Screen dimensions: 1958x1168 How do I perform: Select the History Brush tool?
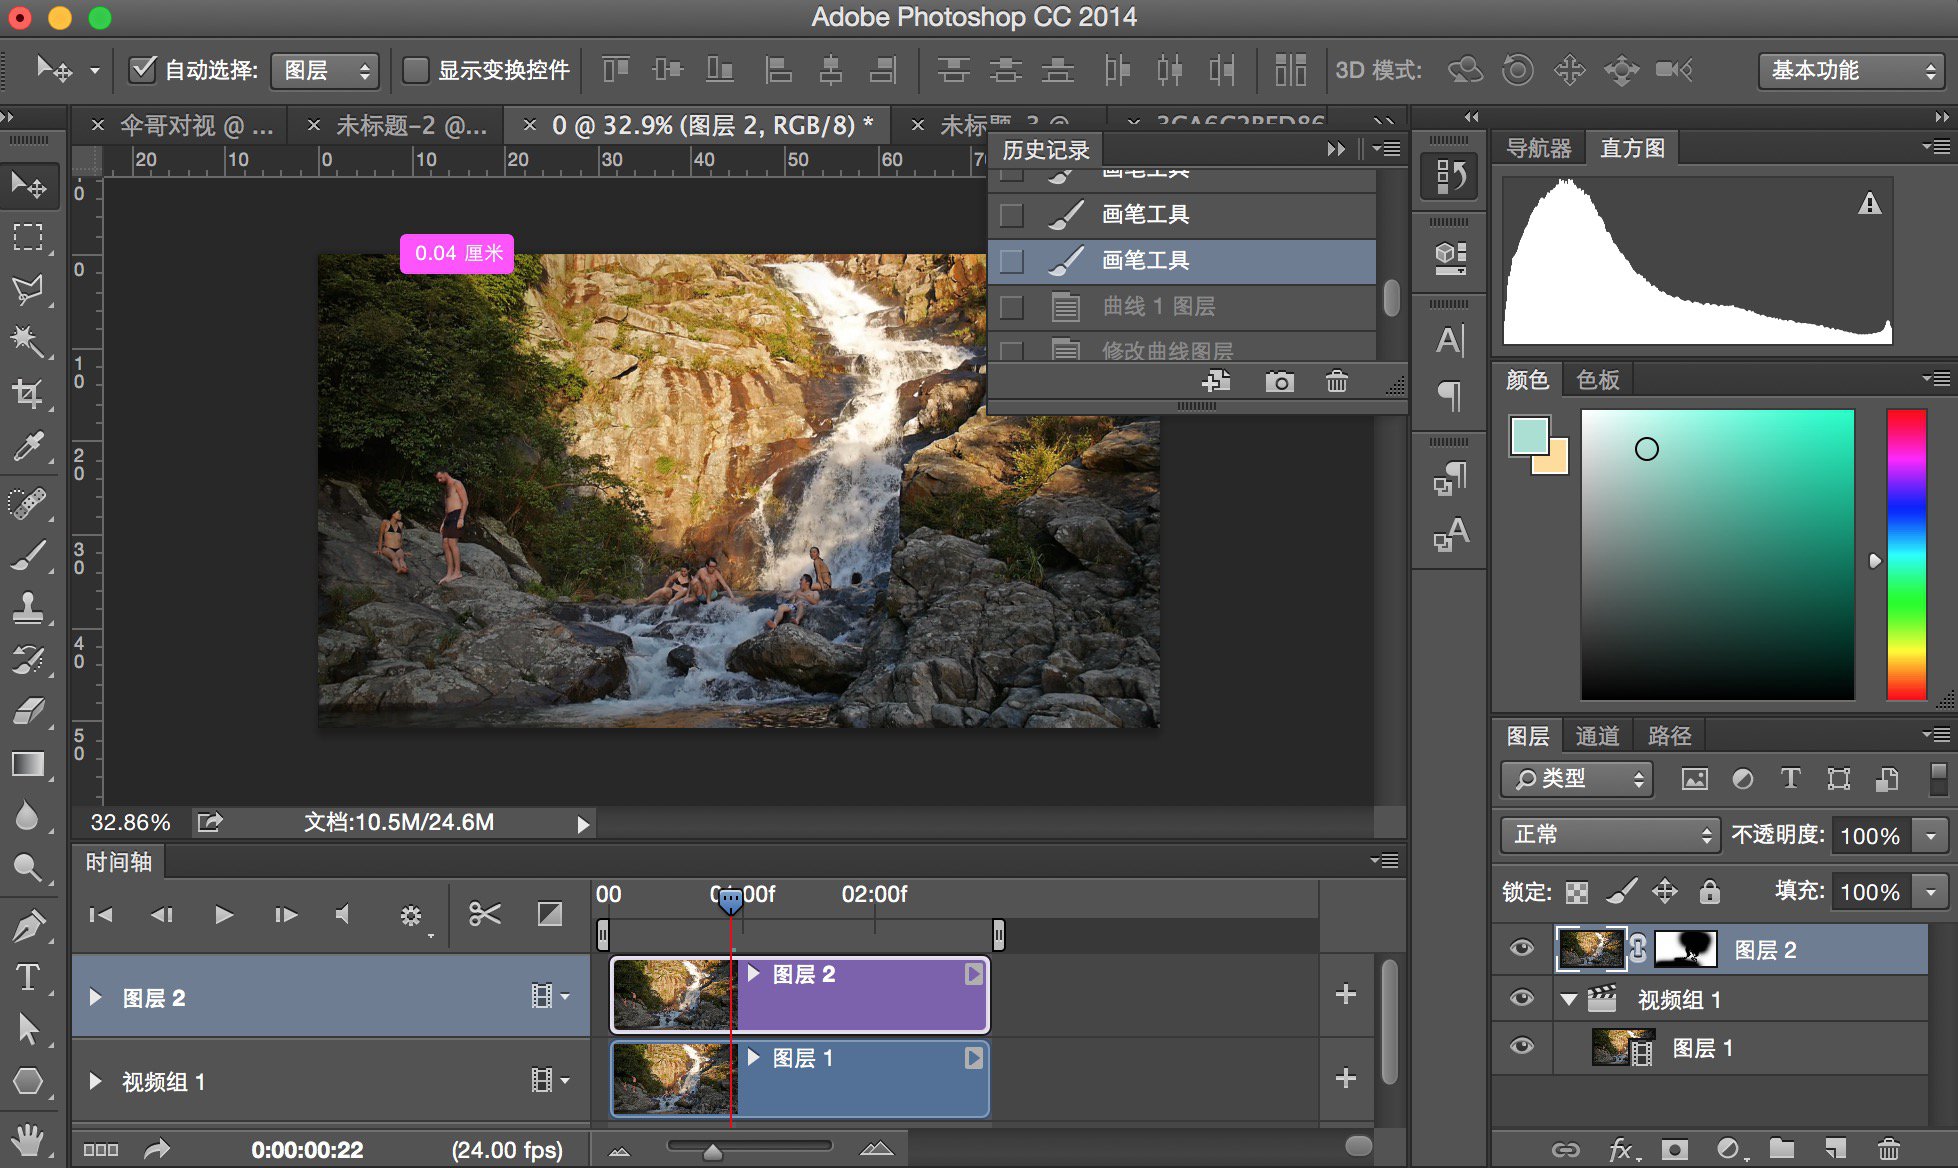[x=28, y=659]
